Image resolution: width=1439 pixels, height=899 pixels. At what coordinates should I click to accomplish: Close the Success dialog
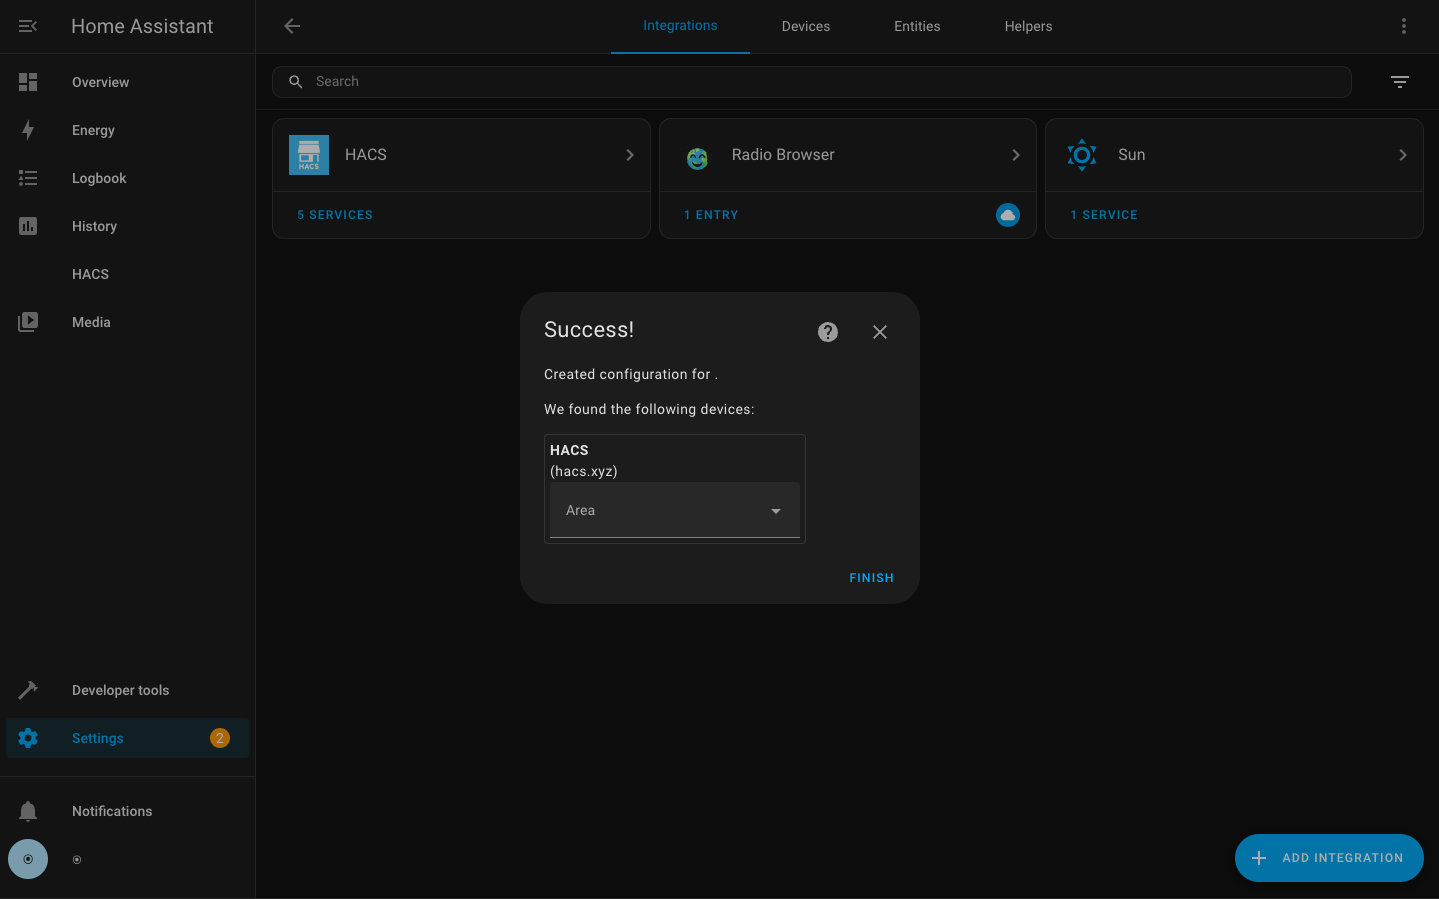point(879,332)
